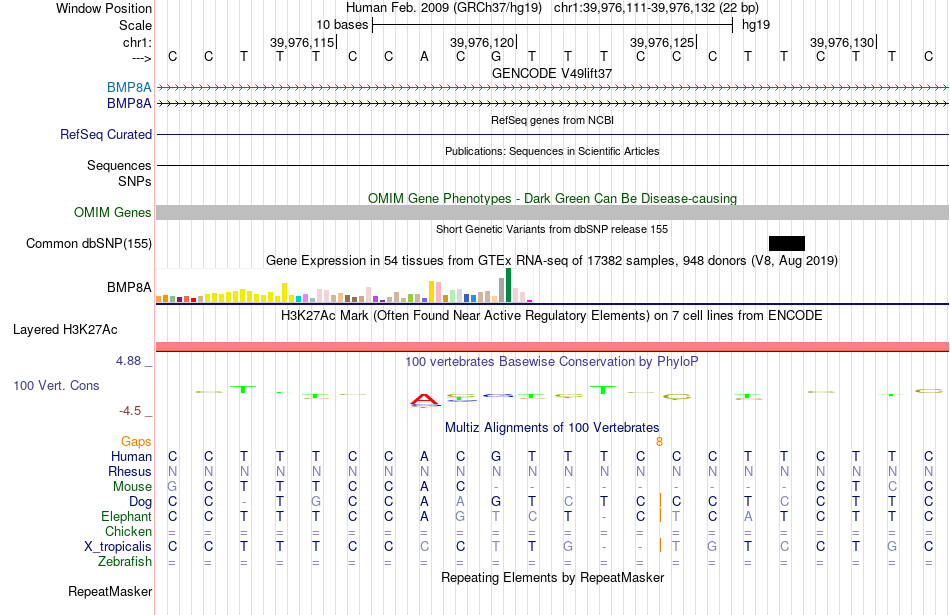Click the SNPs track label
The image size is (950, 615).
(x=135, y=181)
